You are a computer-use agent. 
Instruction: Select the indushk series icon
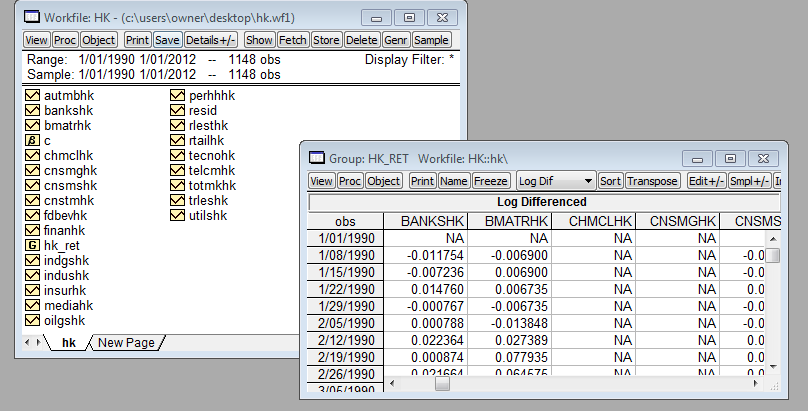pos(32,275)
